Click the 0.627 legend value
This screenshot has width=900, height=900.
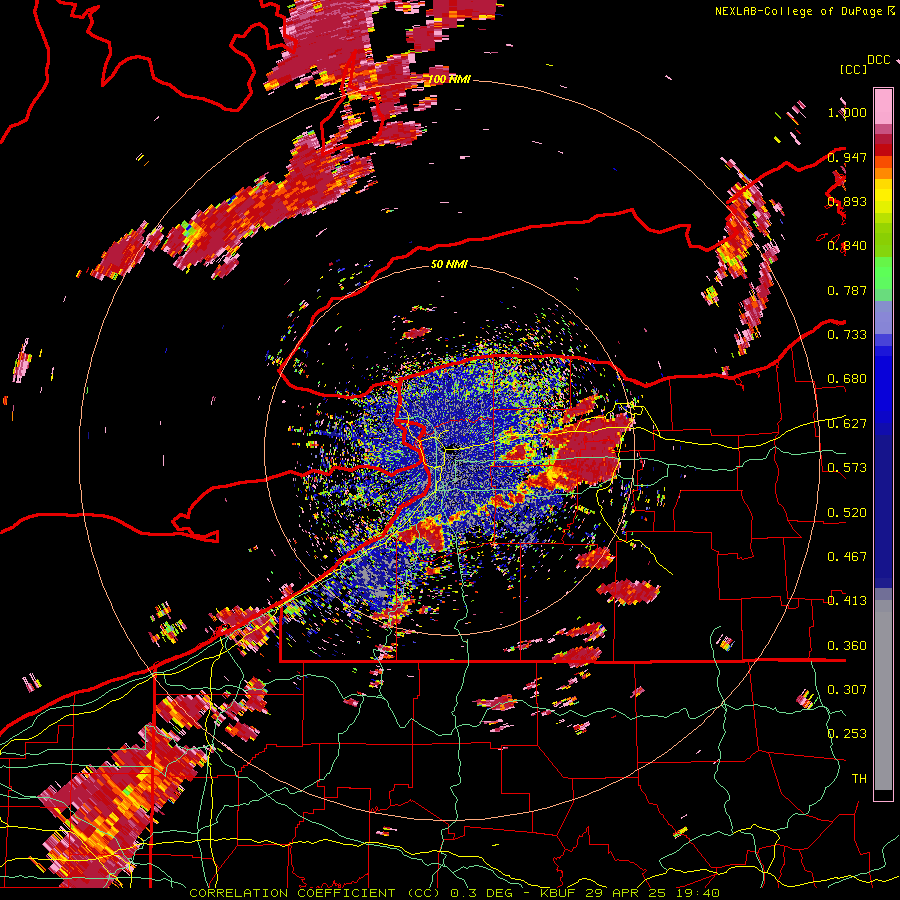(x=847, y=424)
